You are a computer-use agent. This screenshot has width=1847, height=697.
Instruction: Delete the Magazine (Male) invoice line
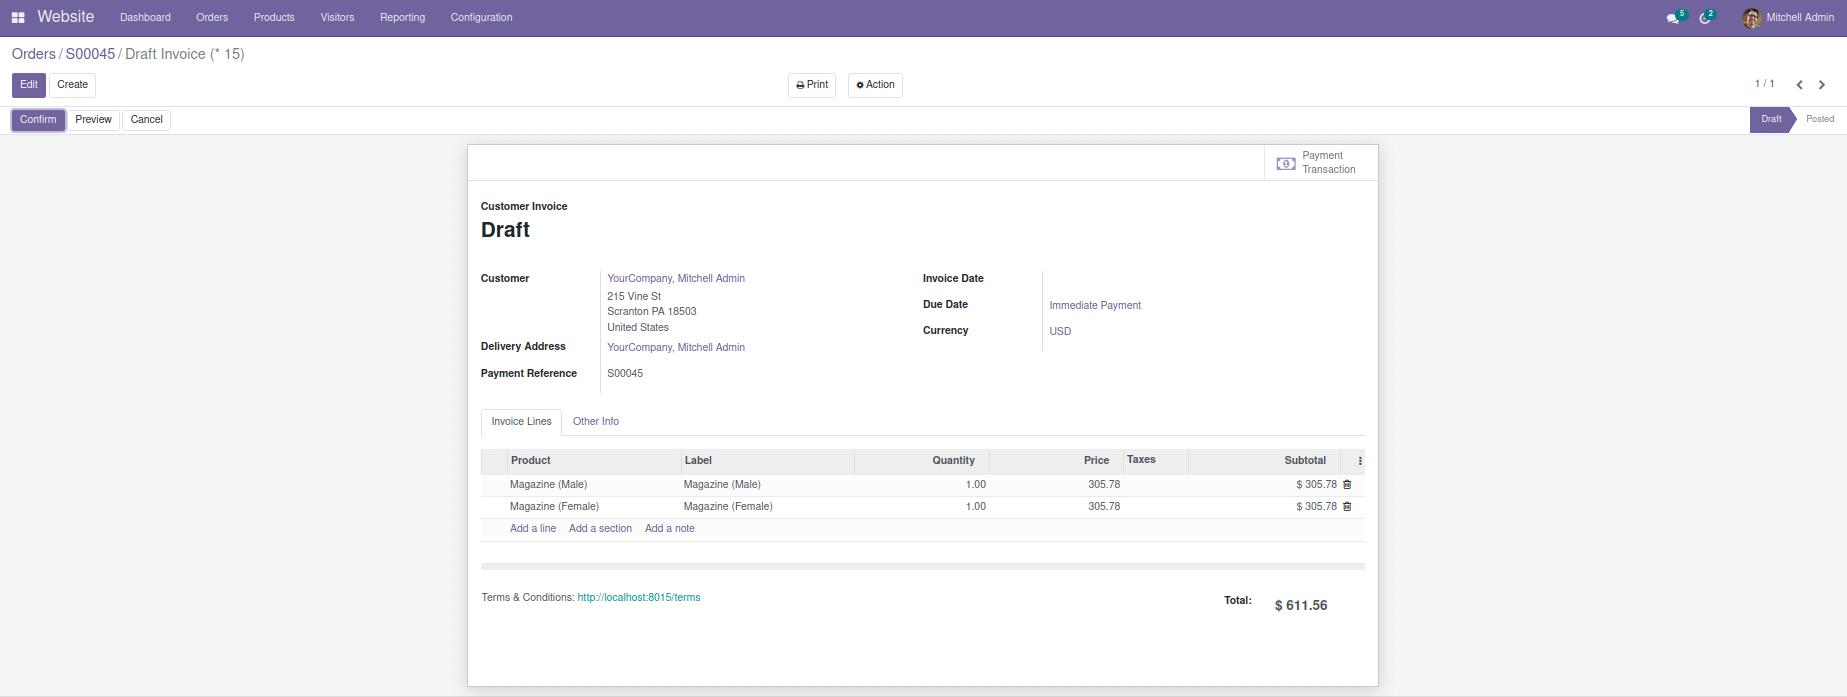(1347, 485)
